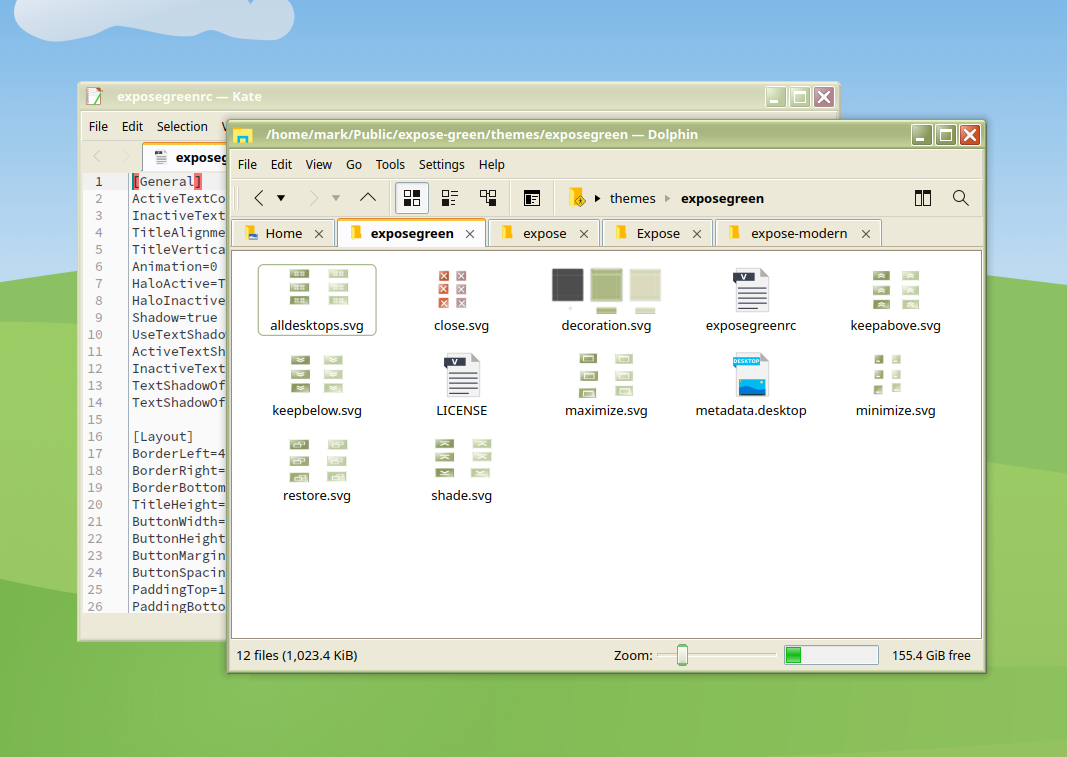Open the Dolphin search

(x=960, y=198)
